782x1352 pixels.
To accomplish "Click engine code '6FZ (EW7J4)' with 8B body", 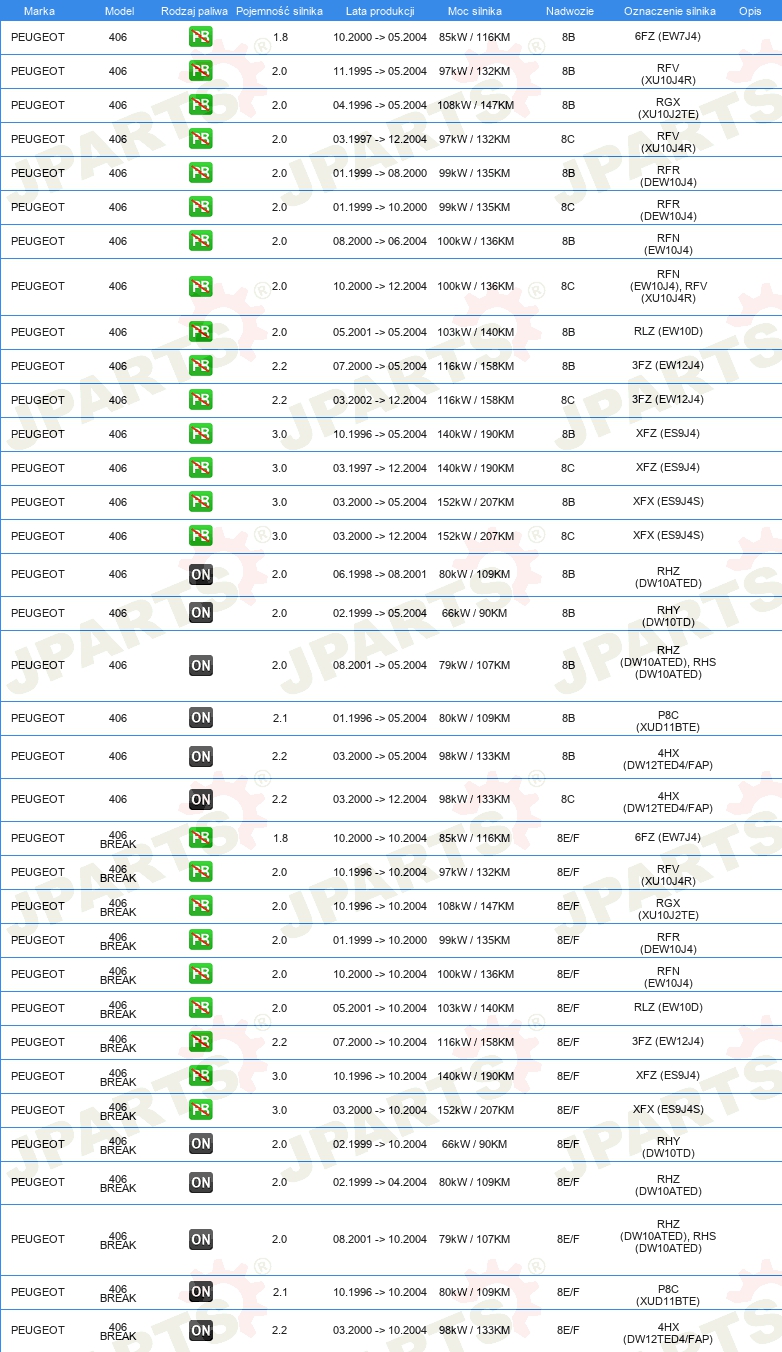I will tap(668, 37).
